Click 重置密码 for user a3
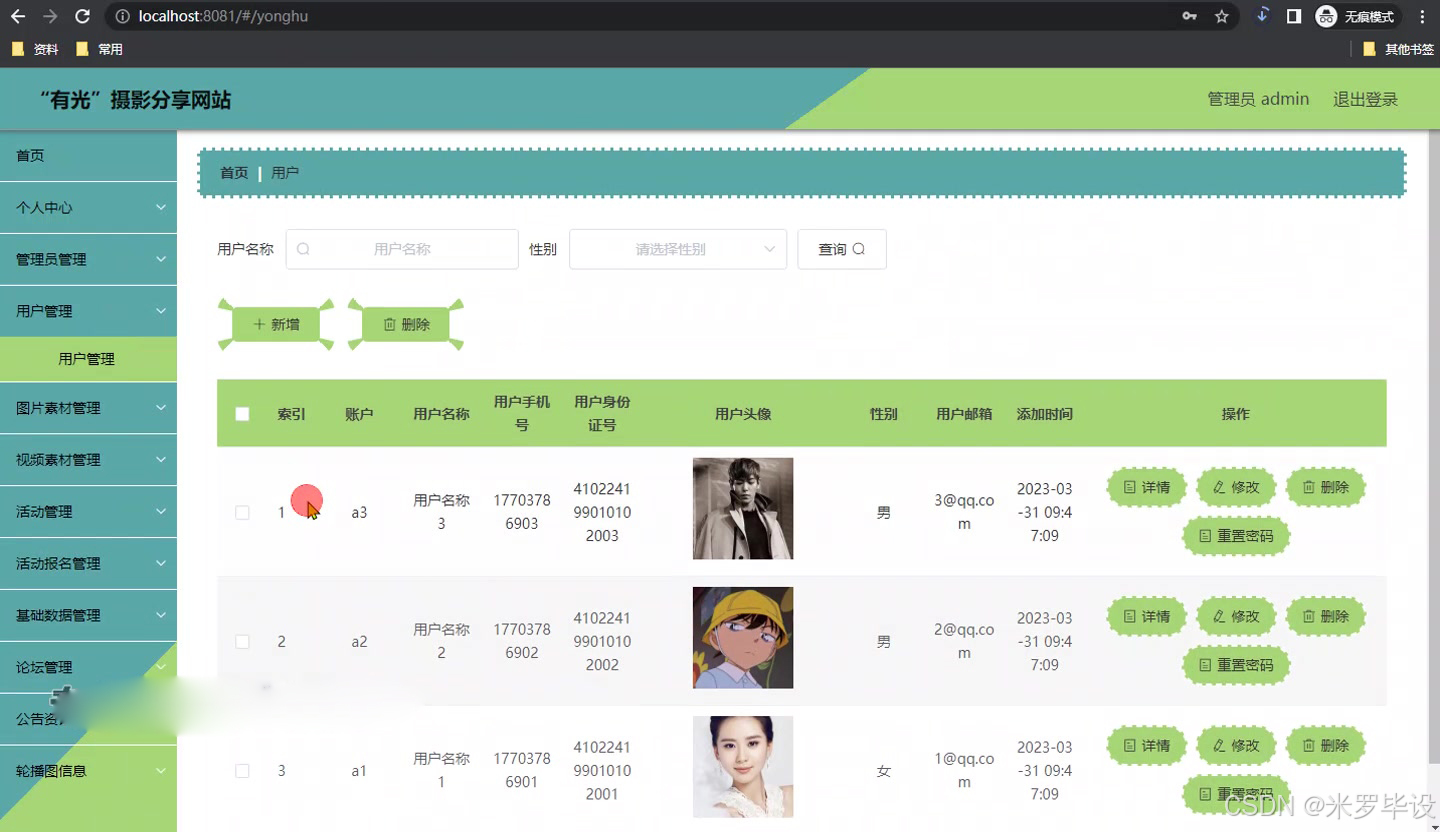This screenshot has width=1440, height=832. [x=1236, y=536]
